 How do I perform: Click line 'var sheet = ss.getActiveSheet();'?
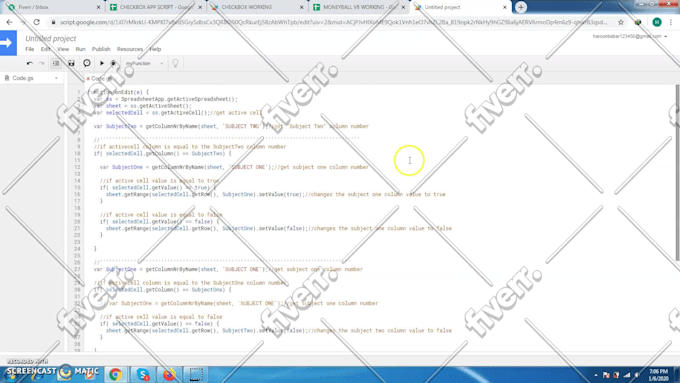pyautogui.click(x=143, y=106)
